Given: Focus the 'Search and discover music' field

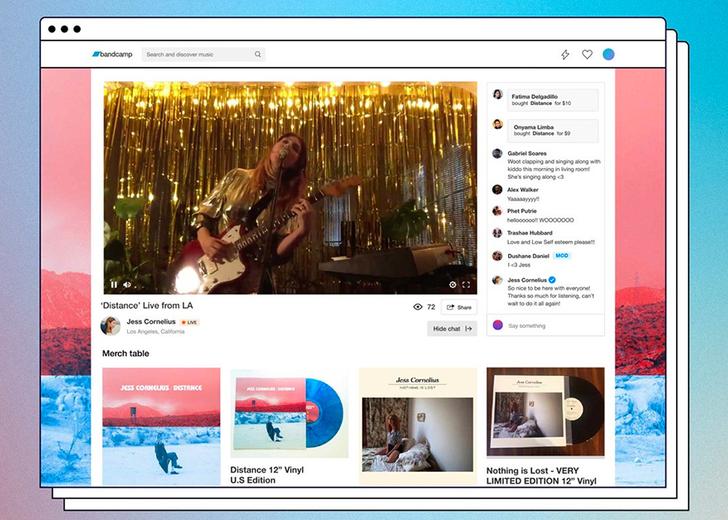Looking at the screenshot, I should 203,54.
